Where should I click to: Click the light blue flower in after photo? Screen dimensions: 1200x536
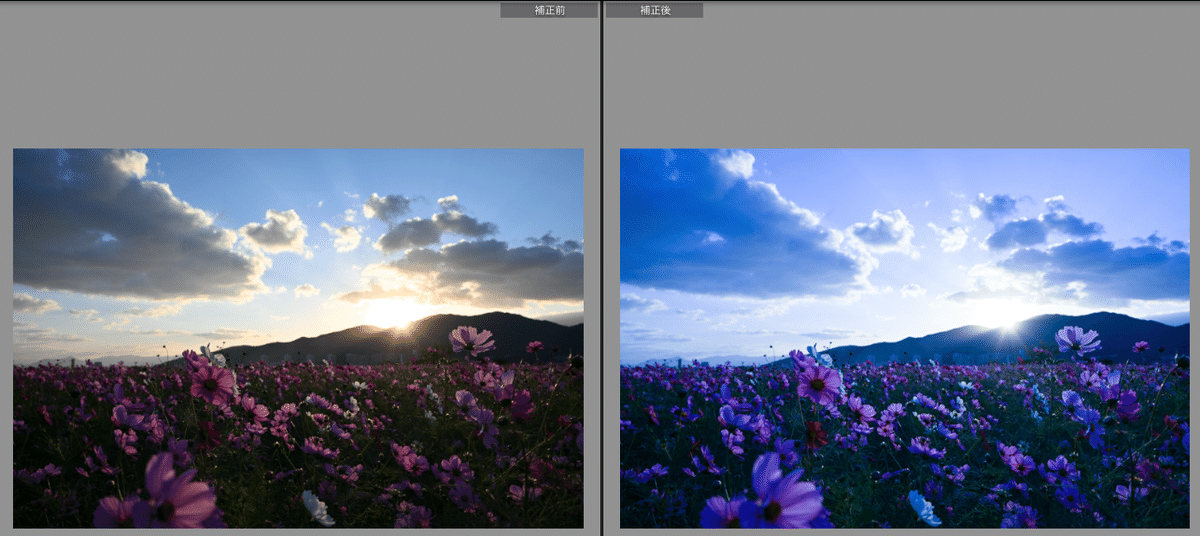coord(925,508)
